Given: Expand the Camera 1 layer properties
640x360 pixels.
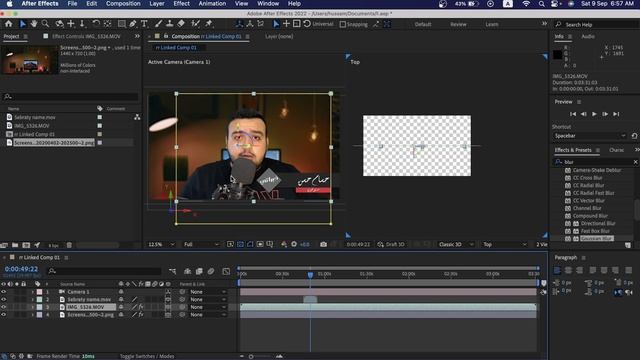Looking at the screenshot, I should coord(33,292).
